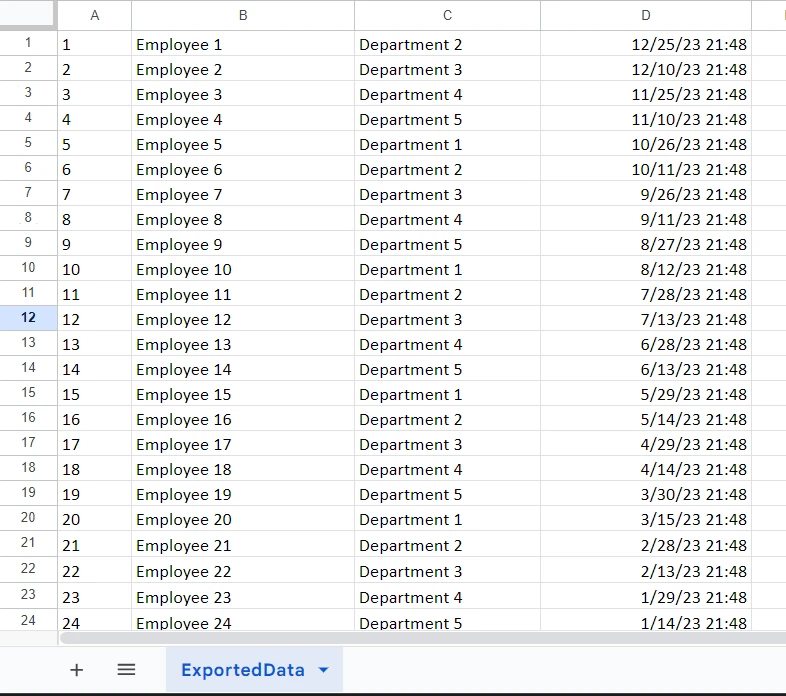Select column B header
The width and height of the screenshot is (786, 696).
[x=242, y=15]
